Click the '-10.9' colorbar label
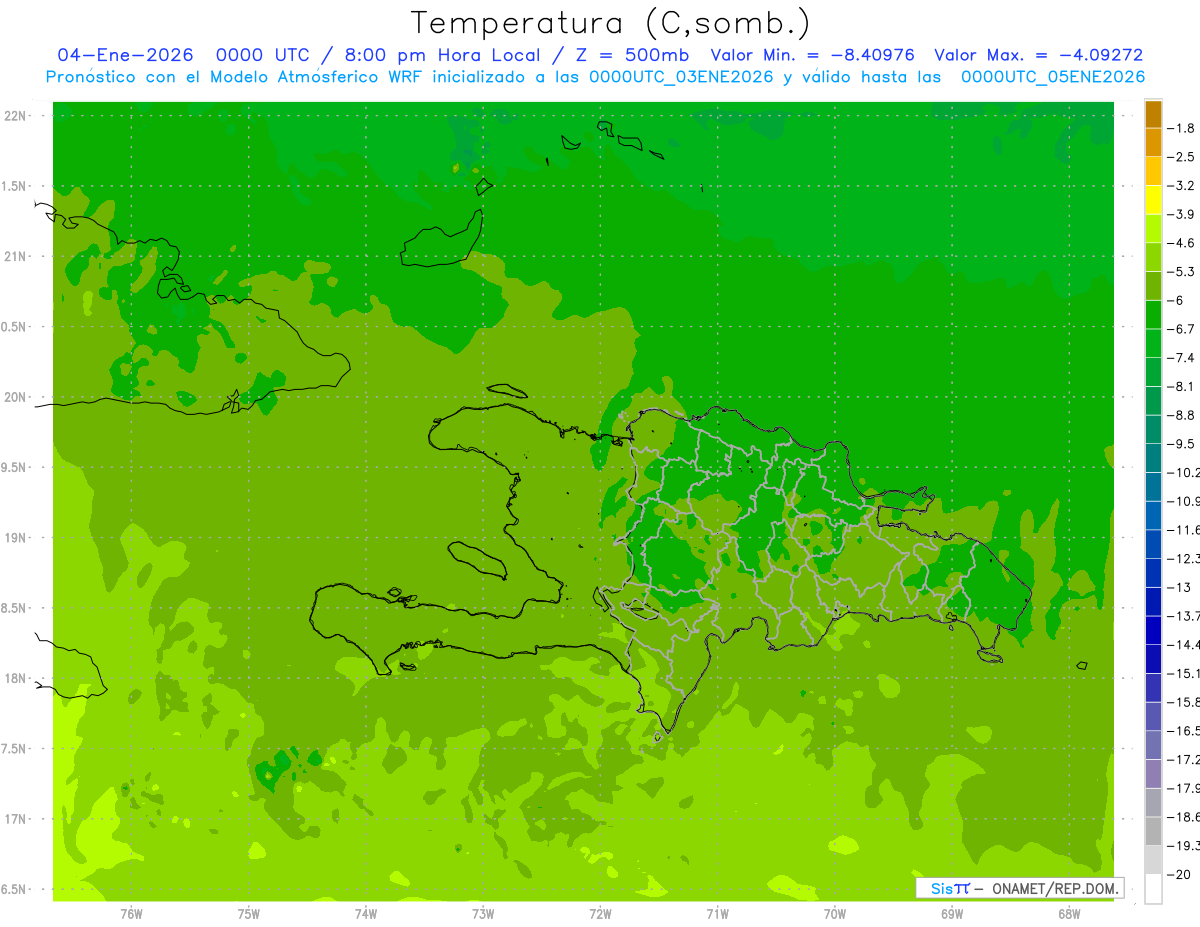1200x927 pixels. click(x=1183, y=501)
